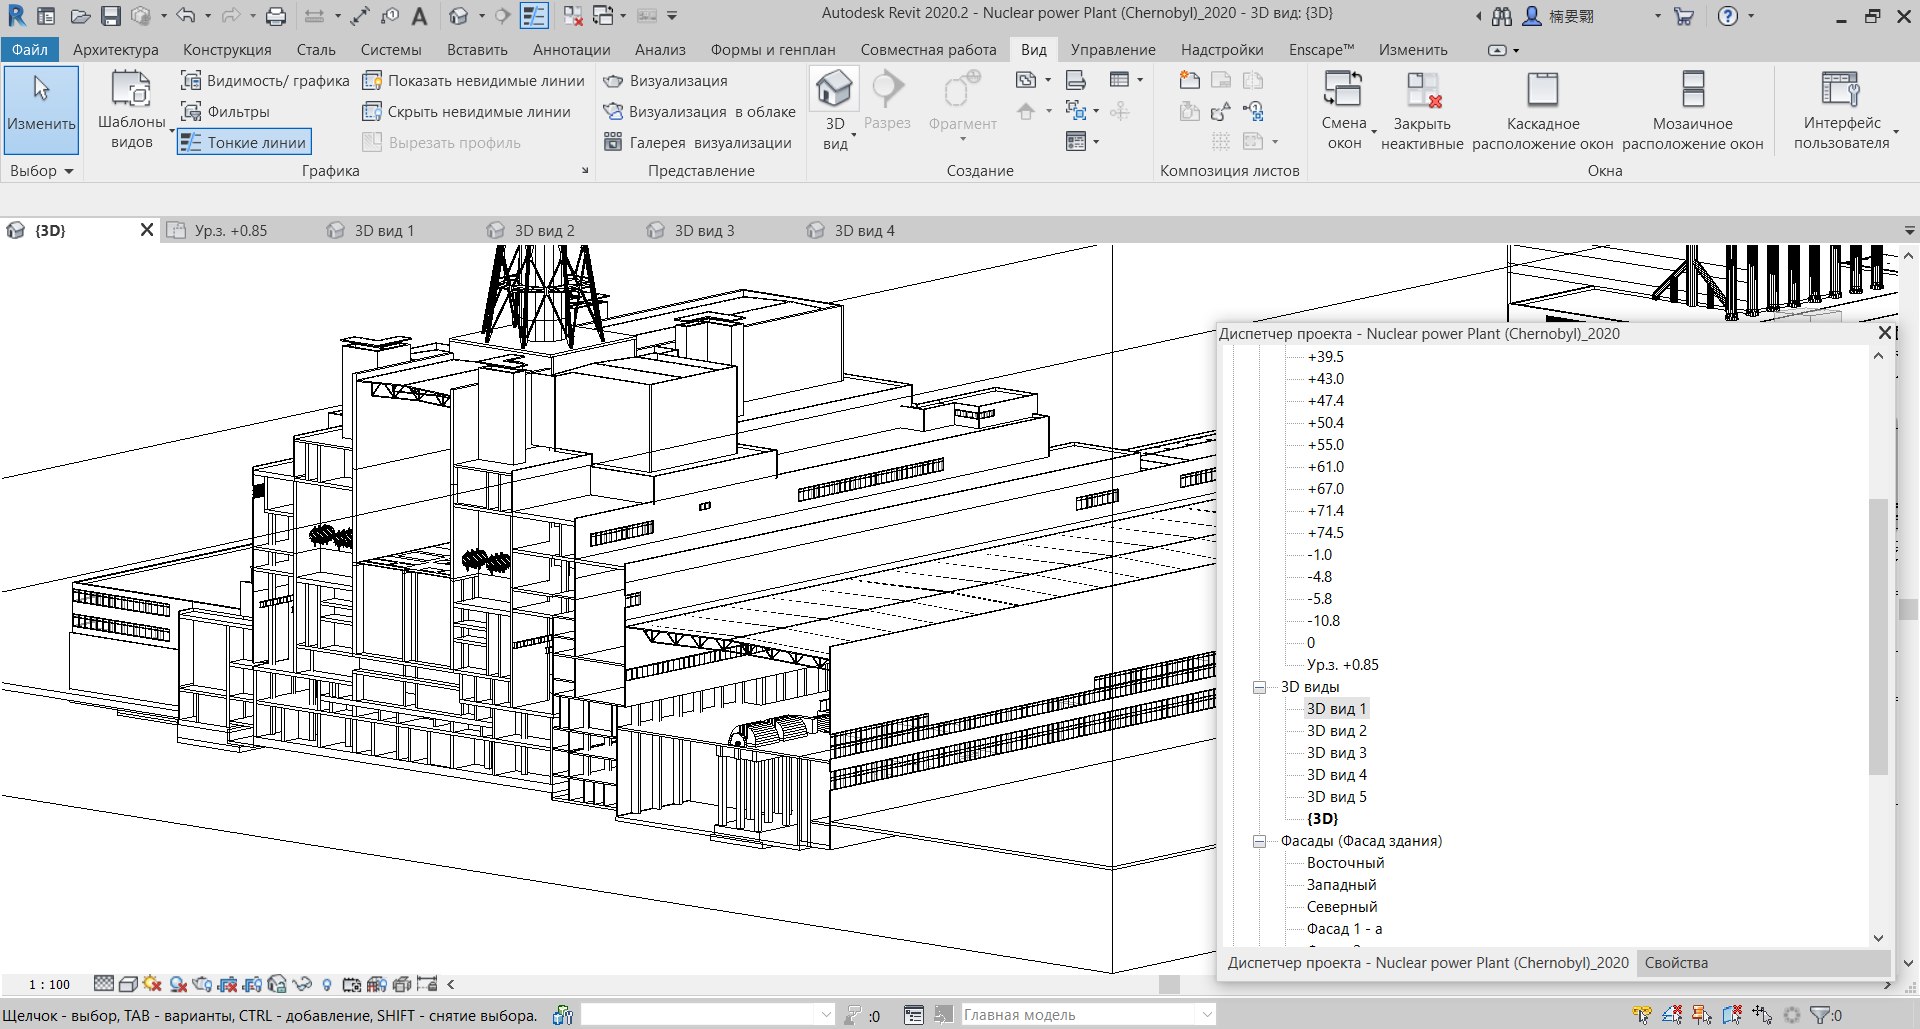This screenshot has width=1920, height=1029.
Task: Open Видимость/графика settings
Action: pyautogui.click(x=265, y=81)
